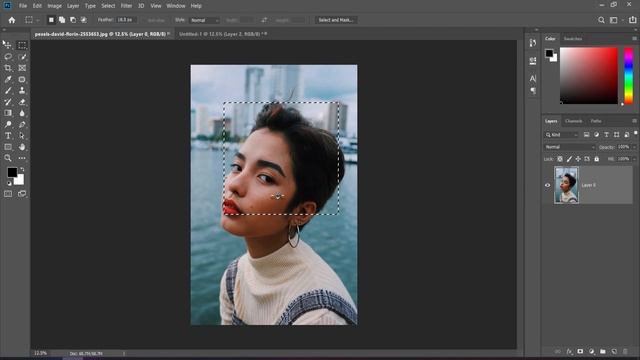Toggle Lock position
This screenshot has height=360, width=640.
578,159
